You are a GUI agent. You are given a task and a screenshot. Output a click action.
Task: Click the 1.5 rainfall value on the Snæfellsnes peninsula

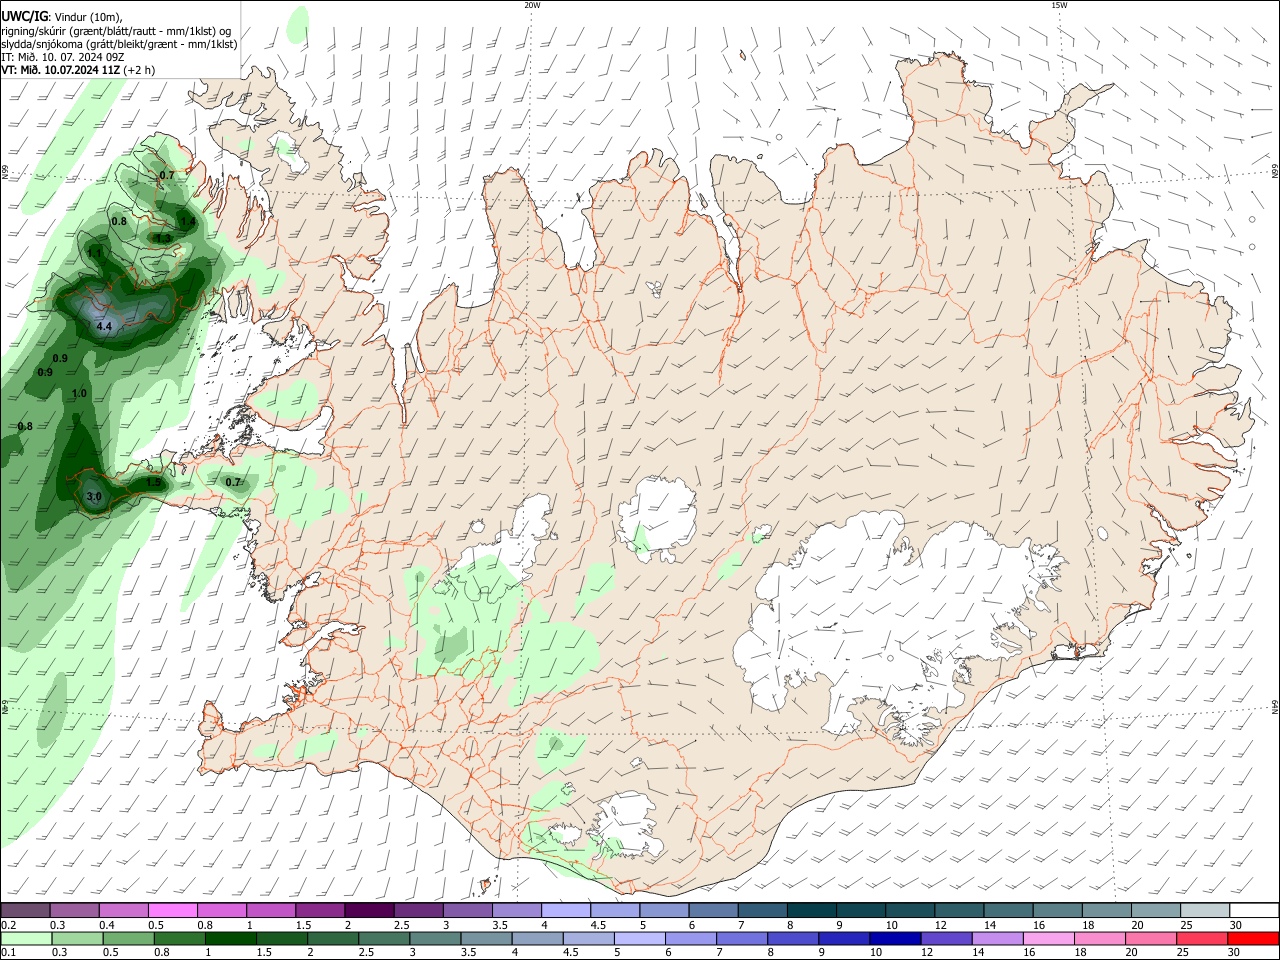(153, 482)
